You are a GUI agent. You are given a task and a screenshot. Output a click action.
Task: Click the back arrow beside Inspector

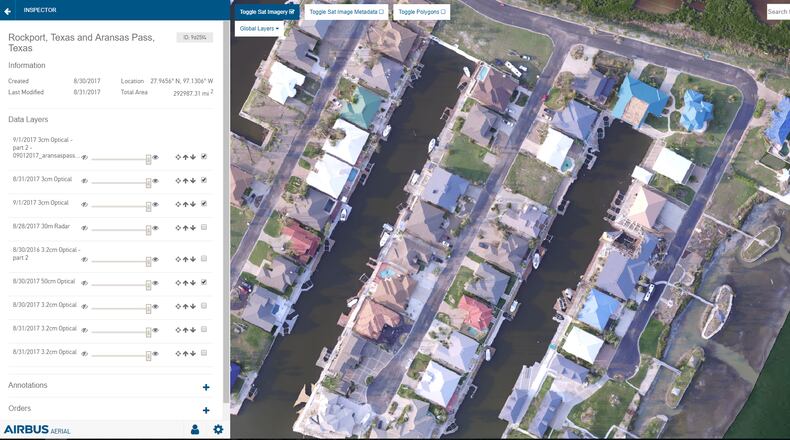coord(9,9)
